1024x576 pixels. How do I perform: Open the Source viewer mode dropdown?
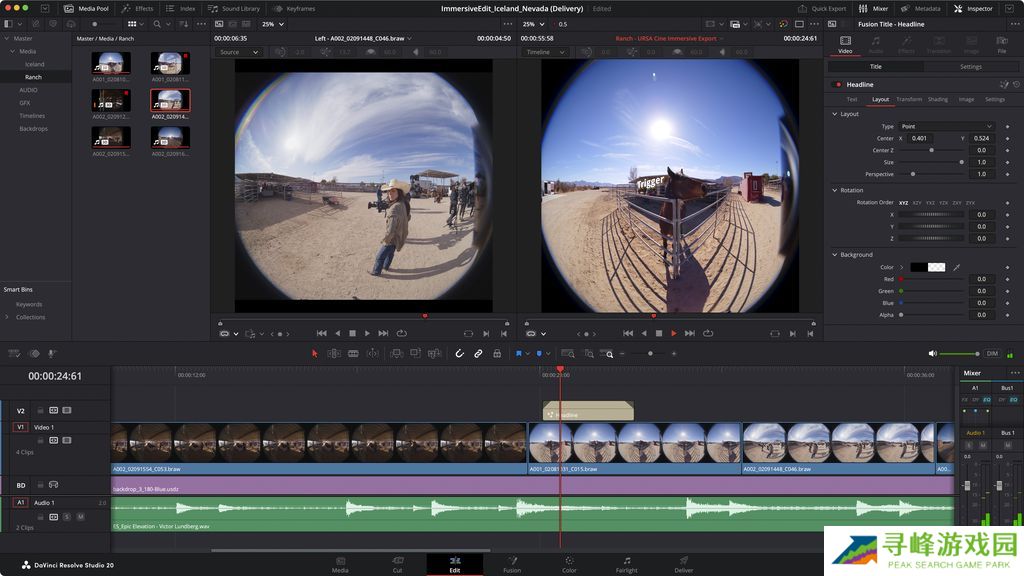click(x=236, y=52)
